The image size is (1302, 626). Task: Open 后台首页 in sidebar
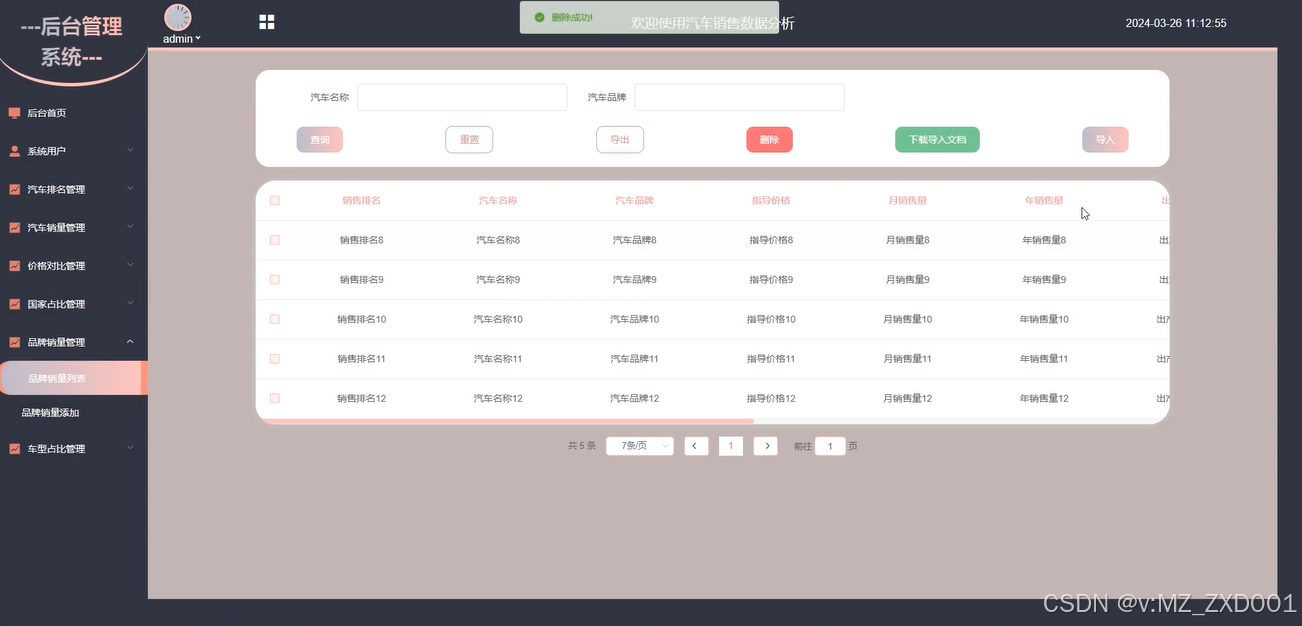[74, 113]
